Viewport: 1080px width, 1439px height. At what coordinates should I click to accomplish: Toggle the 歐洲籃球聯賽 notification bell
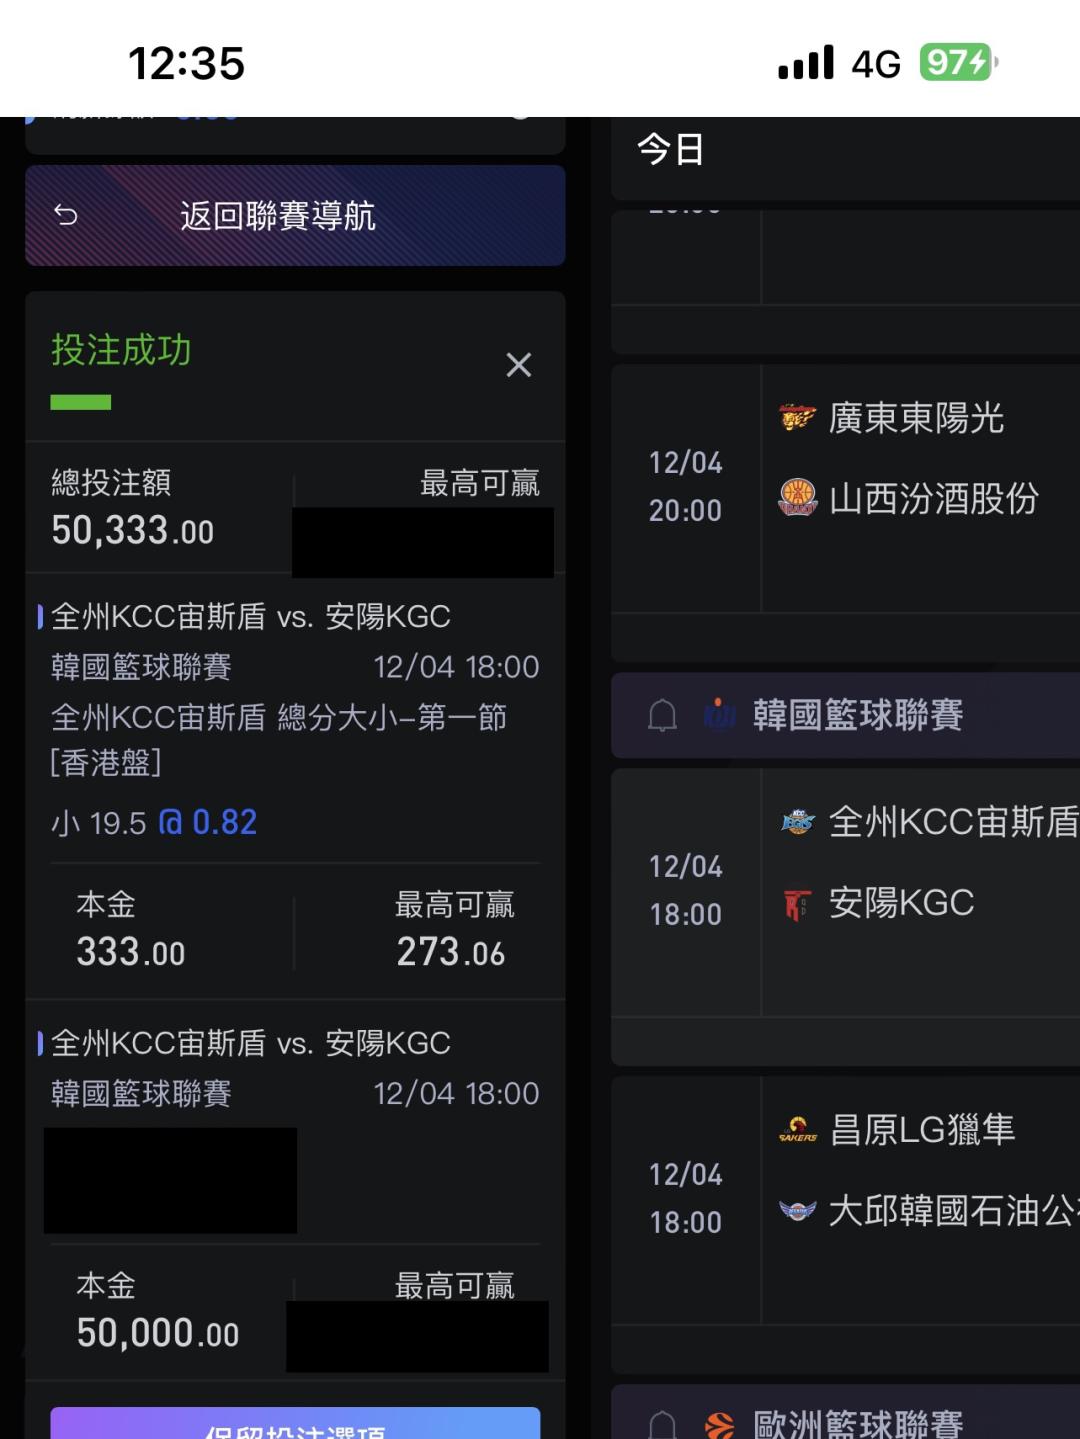pyautogui.click(x=662, y=1424)
